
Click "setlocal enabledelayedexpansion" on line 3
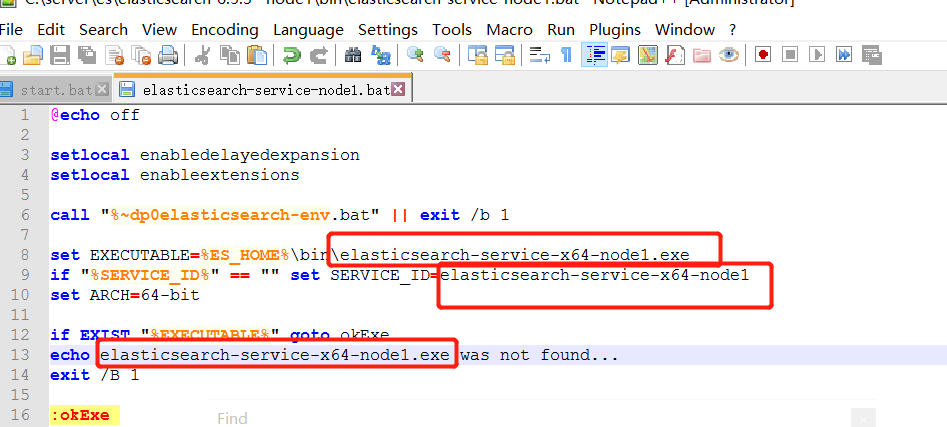(x=205, y=155)
